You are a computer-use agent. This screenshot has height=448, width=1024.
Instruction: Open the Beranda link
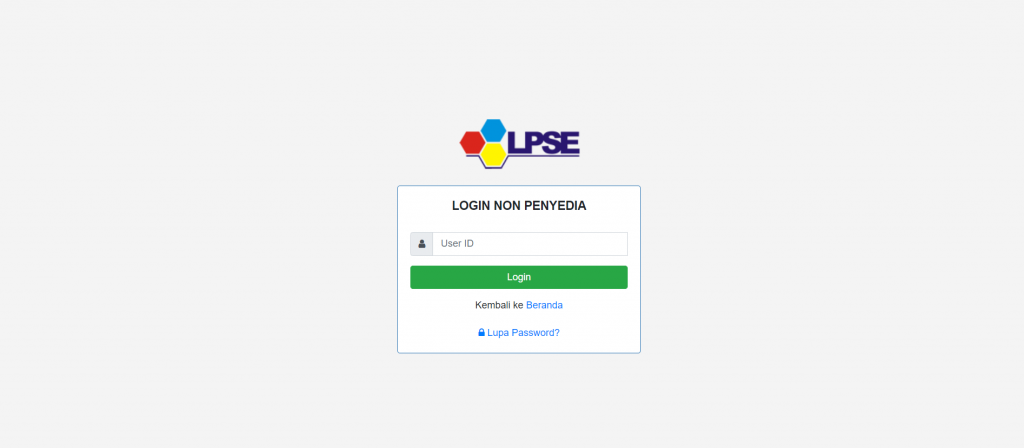544,305
